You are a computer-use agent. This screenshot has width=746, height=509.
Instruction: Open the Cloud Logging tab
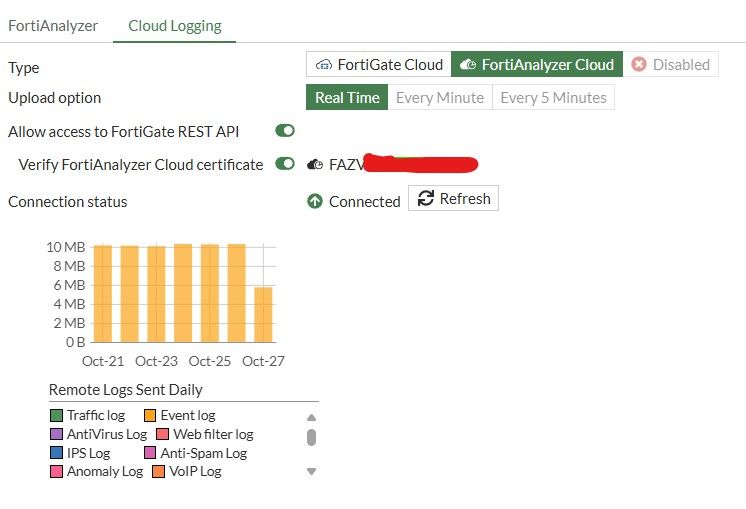(175, 26)
